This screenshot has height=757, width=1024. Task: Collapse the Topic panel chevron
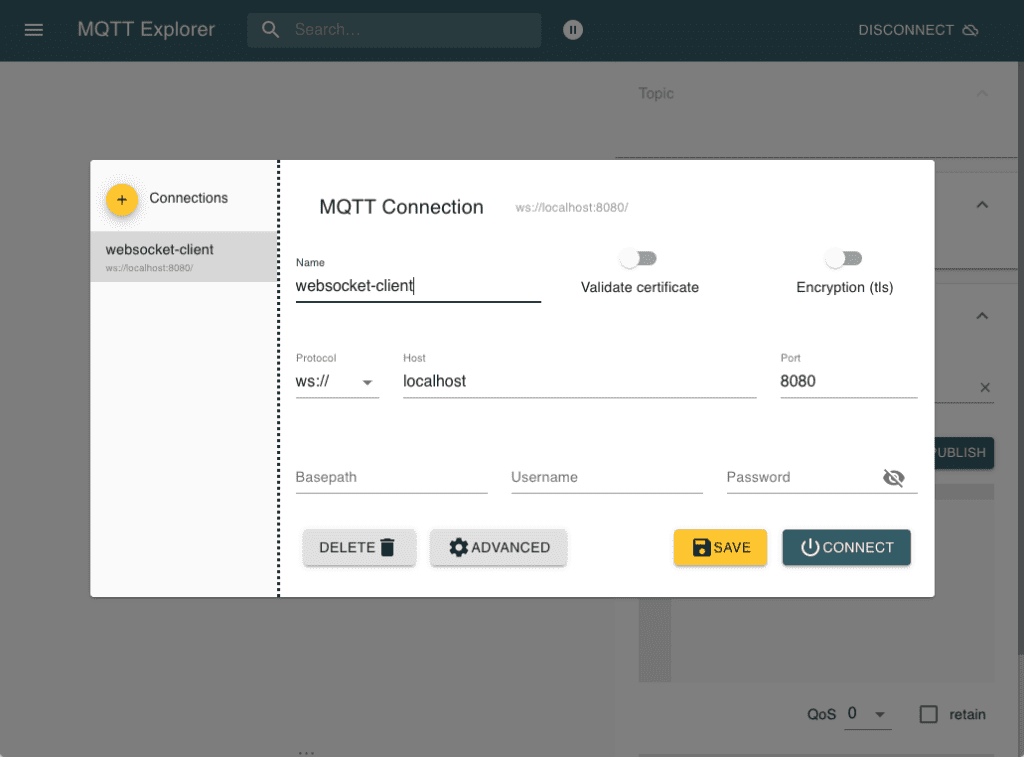click(x=981, y=93)
